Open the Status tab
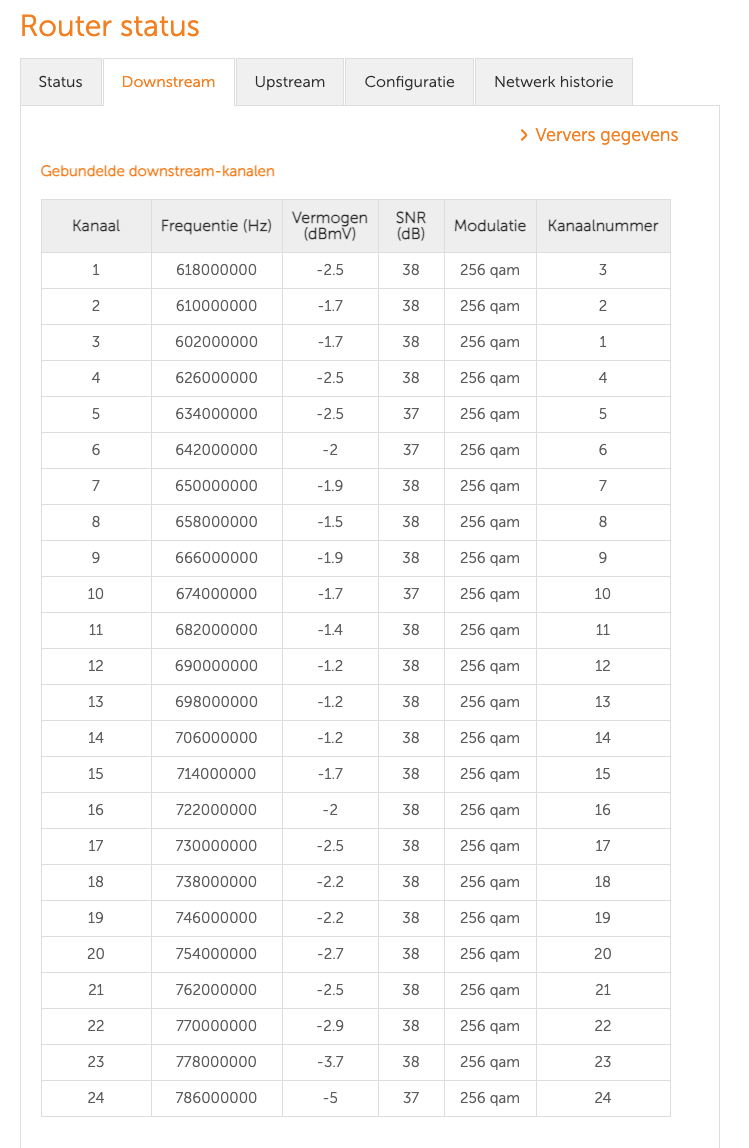Screen dimensions: 749x1148 pyautogui.click(x=60, y=82)
